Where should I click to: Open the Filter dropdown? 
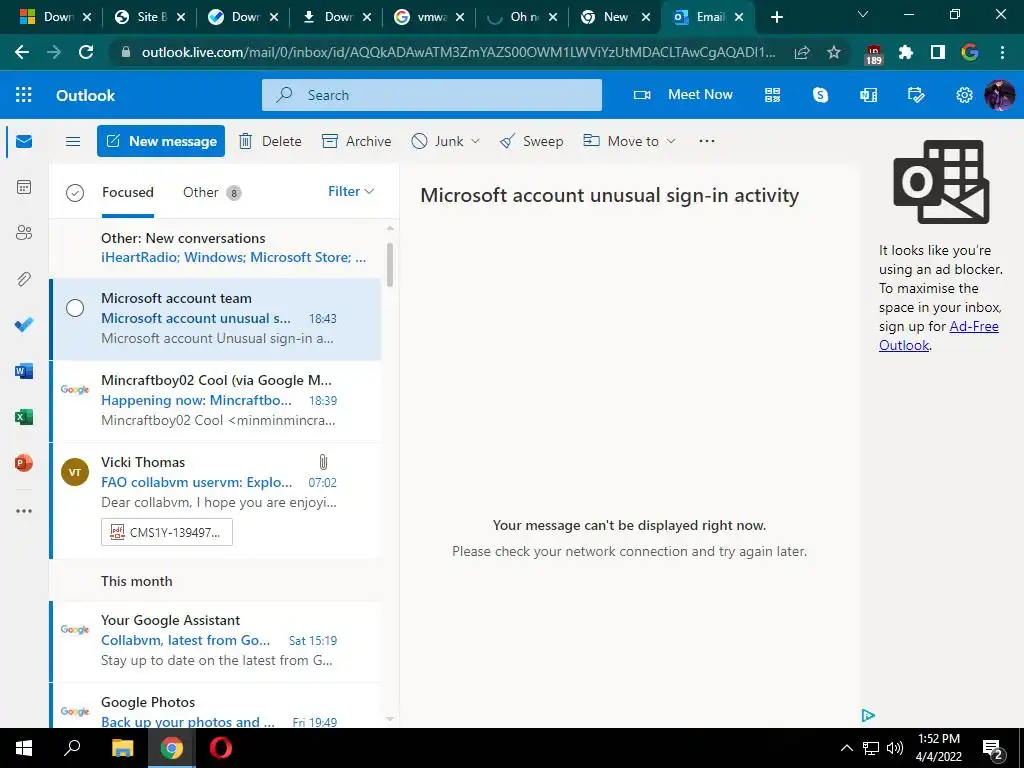point(351,191)
